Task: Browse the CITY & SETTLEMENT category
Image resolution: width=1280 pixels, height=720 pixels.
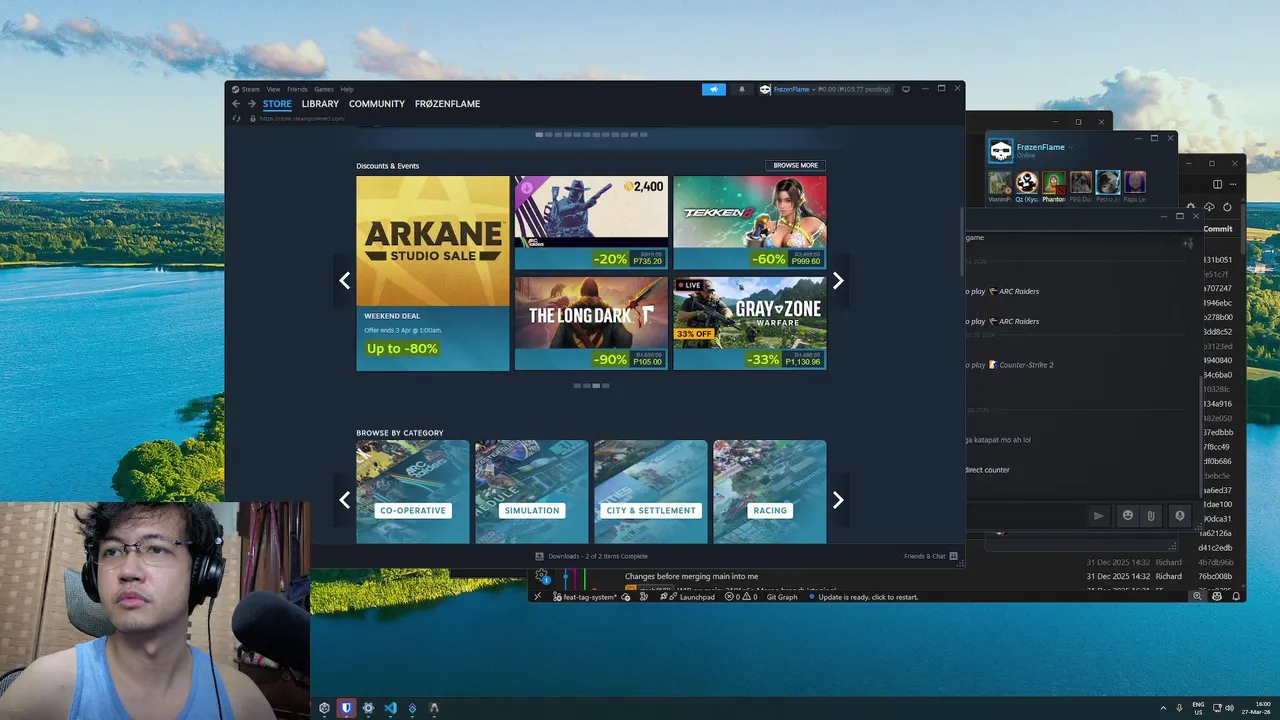Action: (x=651, y=492)
